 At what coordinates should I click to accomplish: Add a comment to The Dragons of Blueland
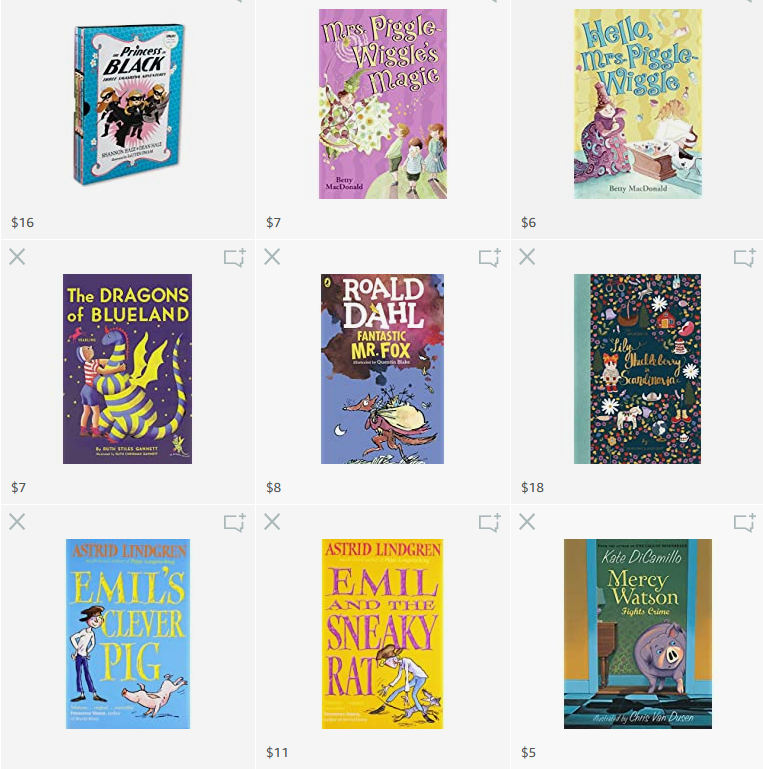(235, 257)
